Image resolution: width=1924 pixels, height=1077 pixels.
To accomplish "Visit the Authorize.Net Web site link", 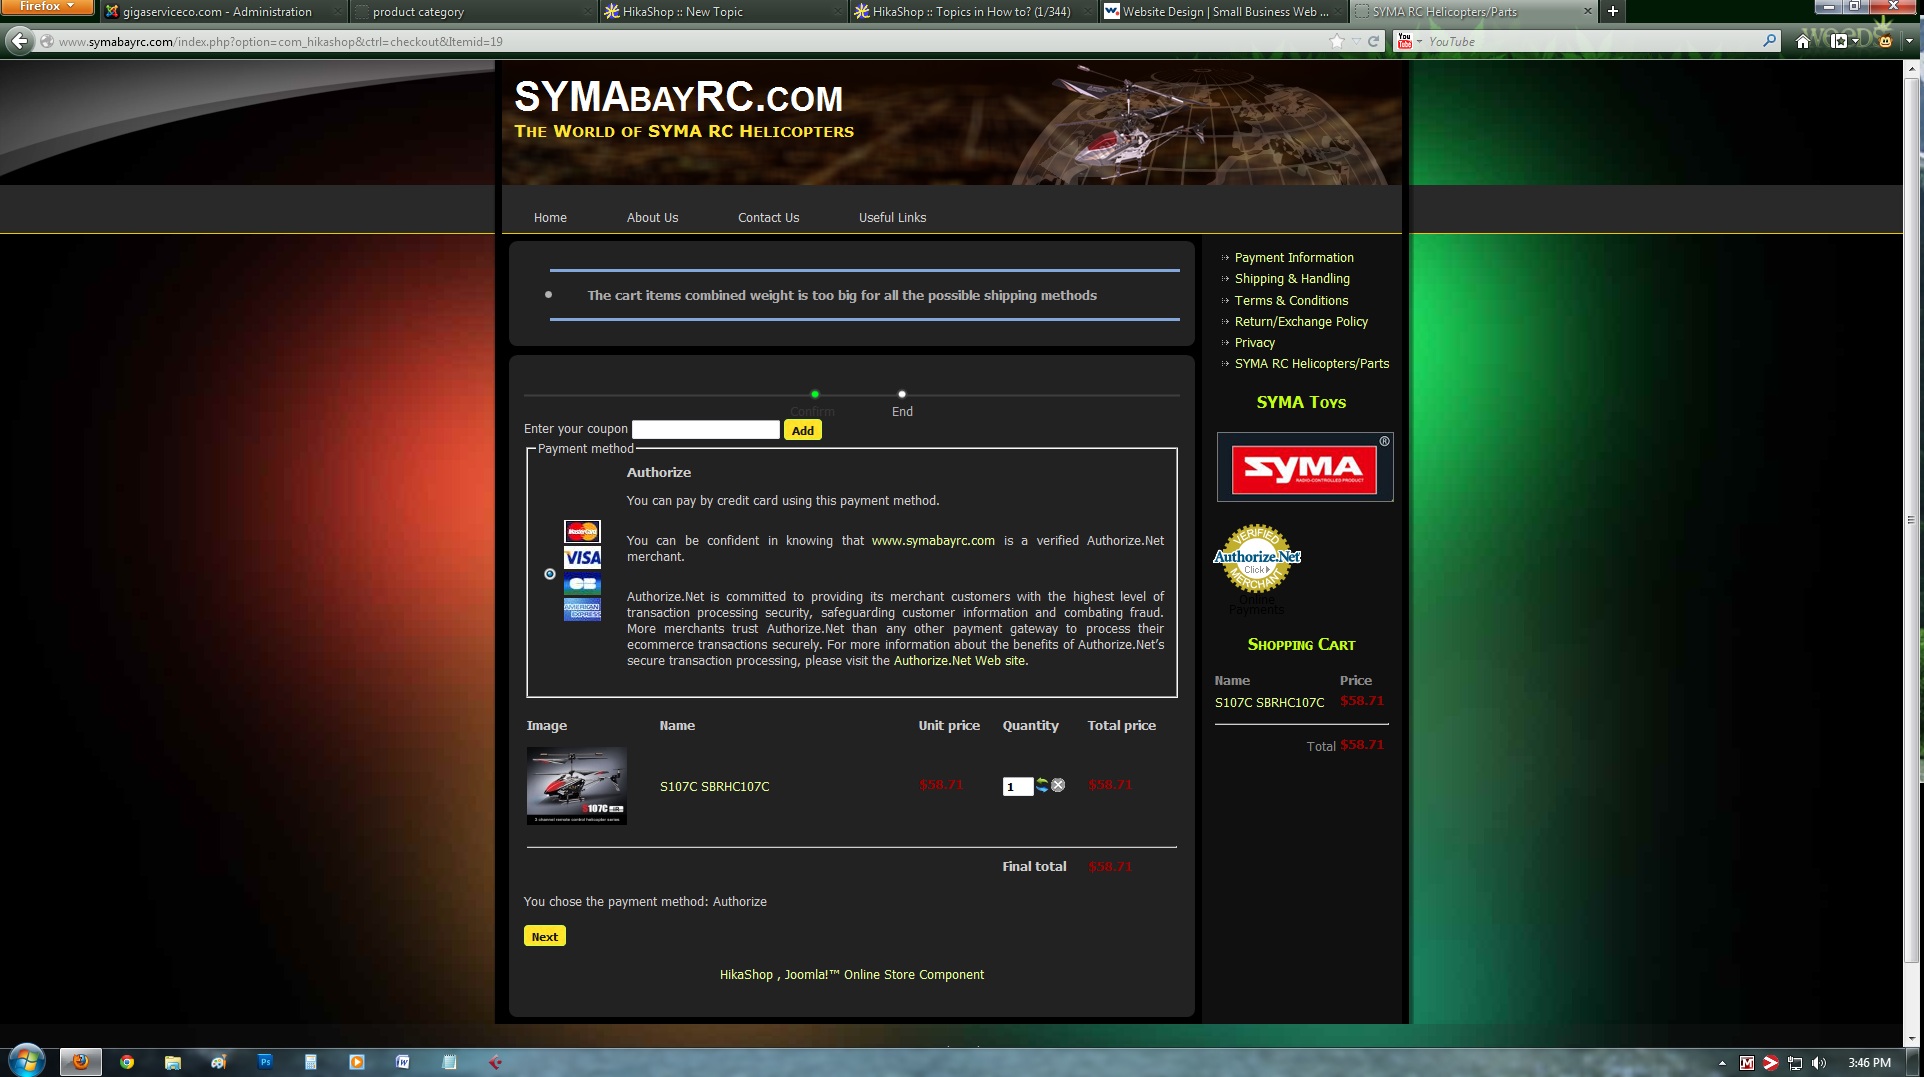I will [x=959, y=660].
